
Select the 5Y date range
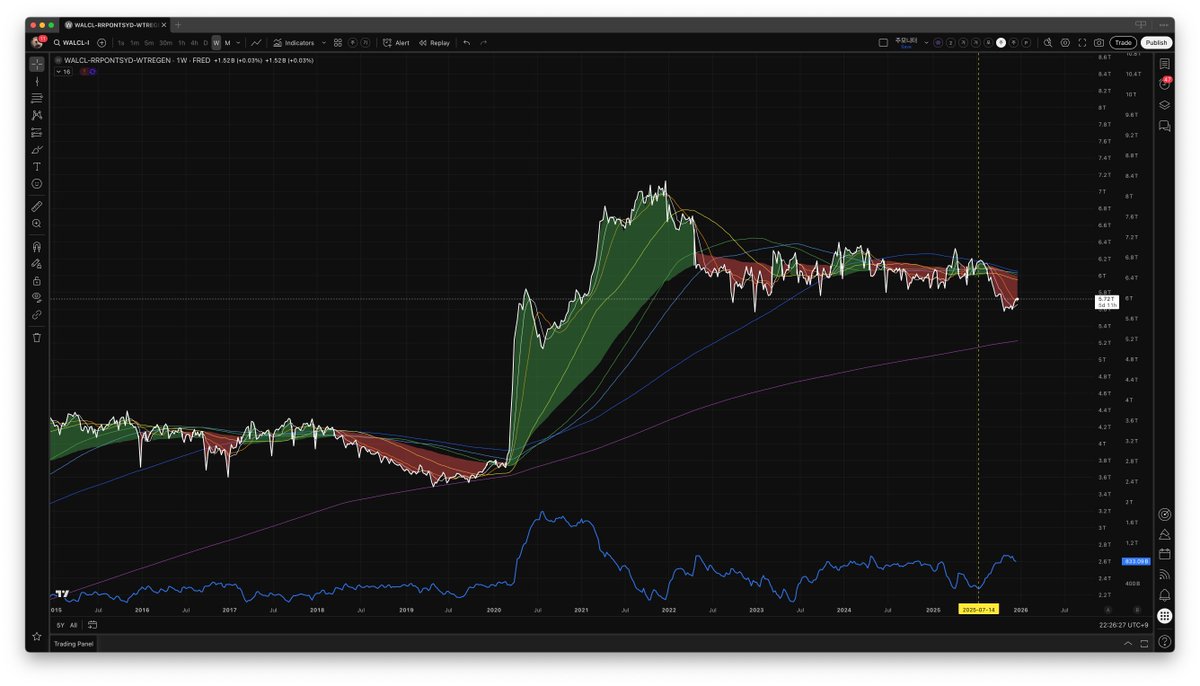pos(59,625)
